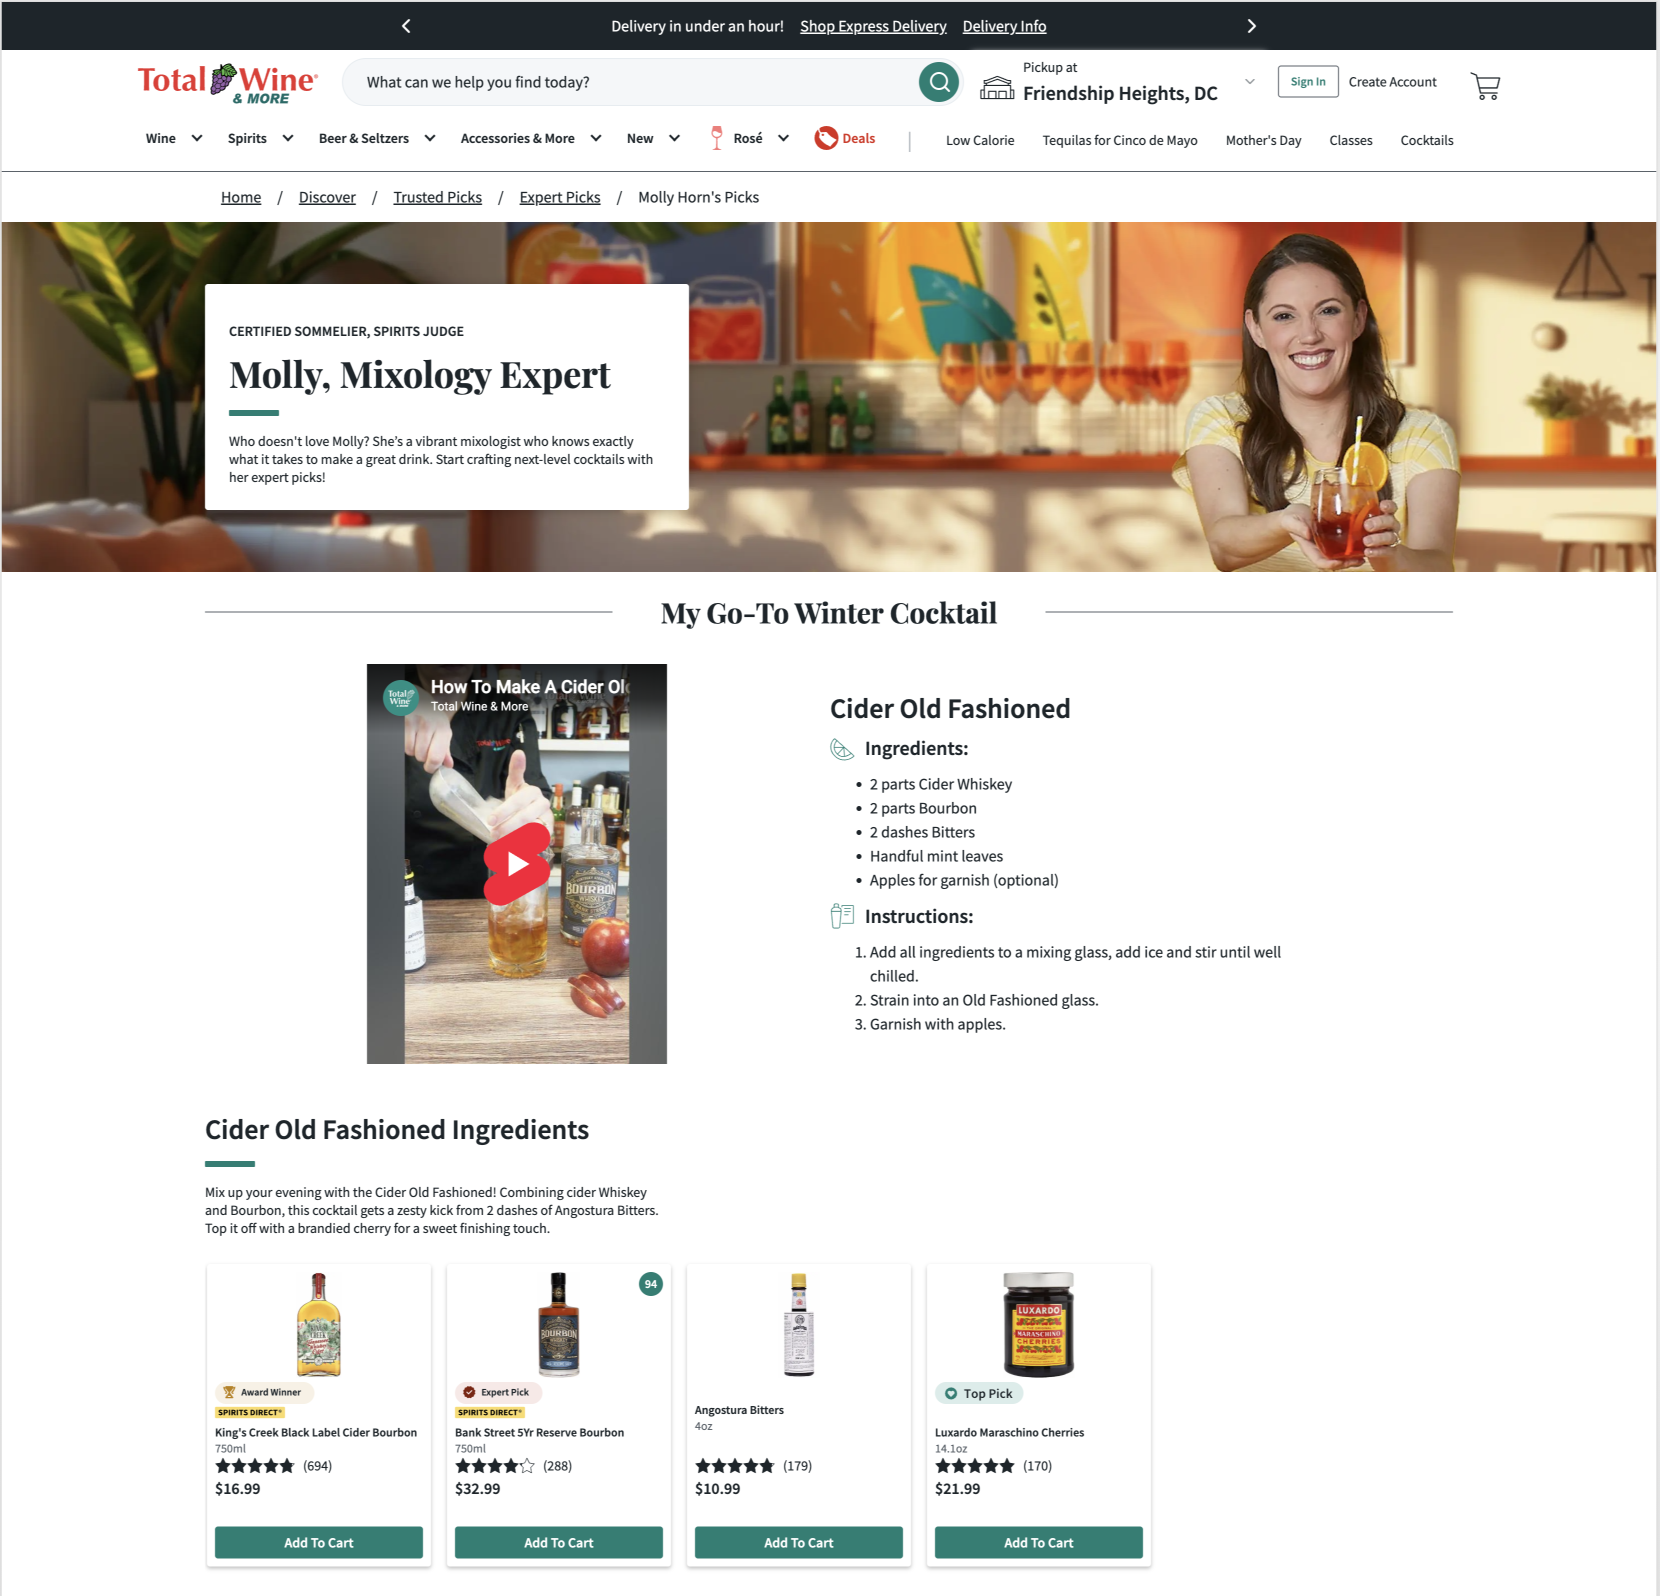
Task: Go to Trusted Picks breadcrumb
Action: [437, 197]
